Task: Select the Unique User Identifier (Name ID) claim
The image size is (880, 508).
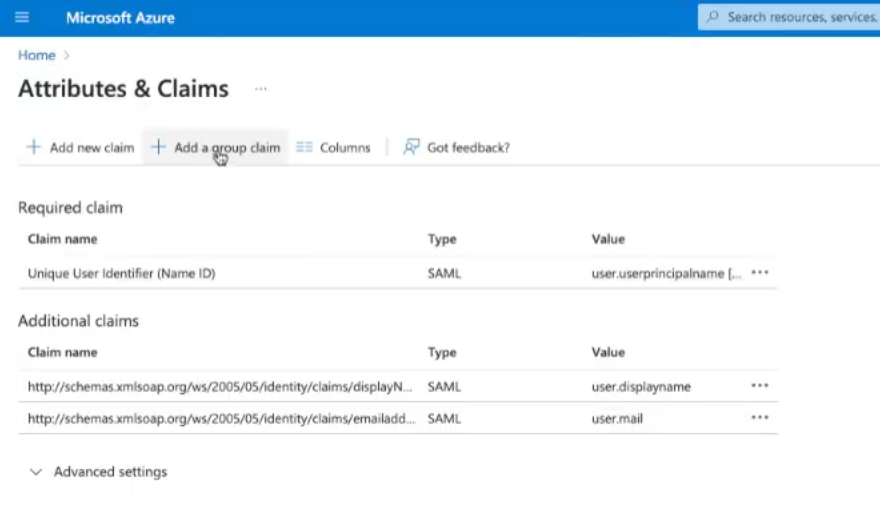Action: point(121,273)
